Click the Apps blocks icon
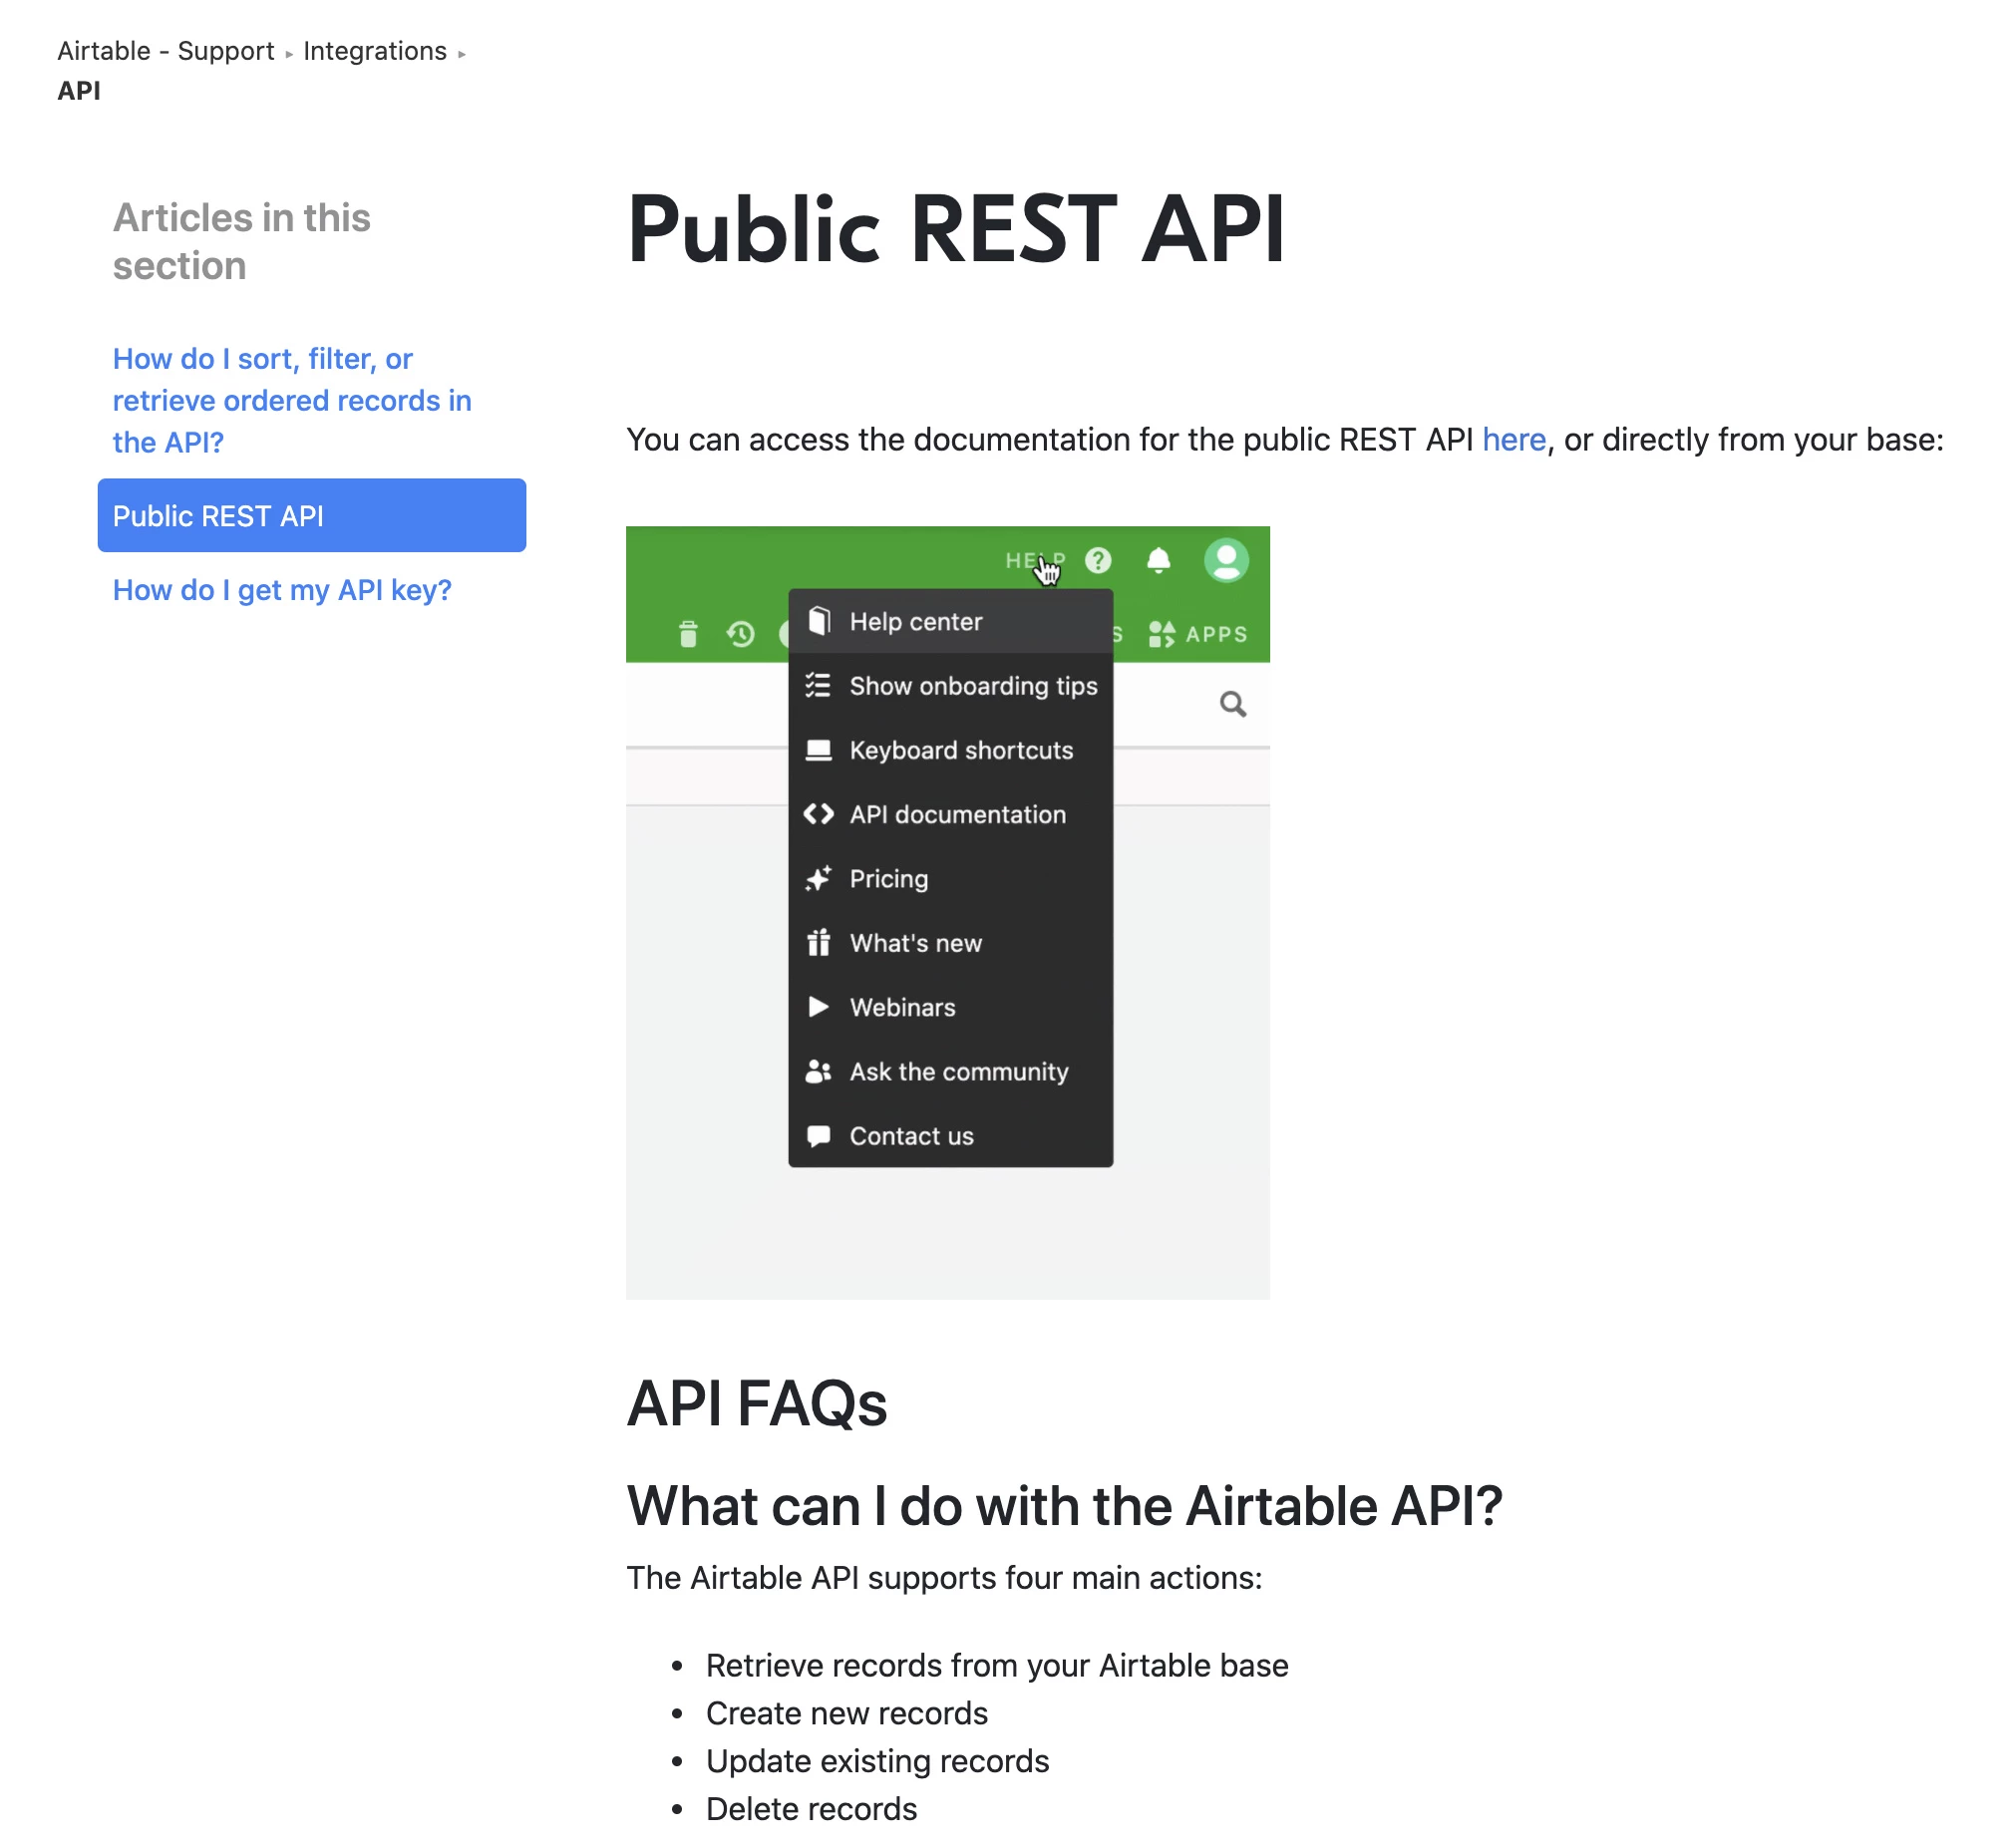Image resolution: width=2016 pixels, height=1848 pixels. (1161, 634)
